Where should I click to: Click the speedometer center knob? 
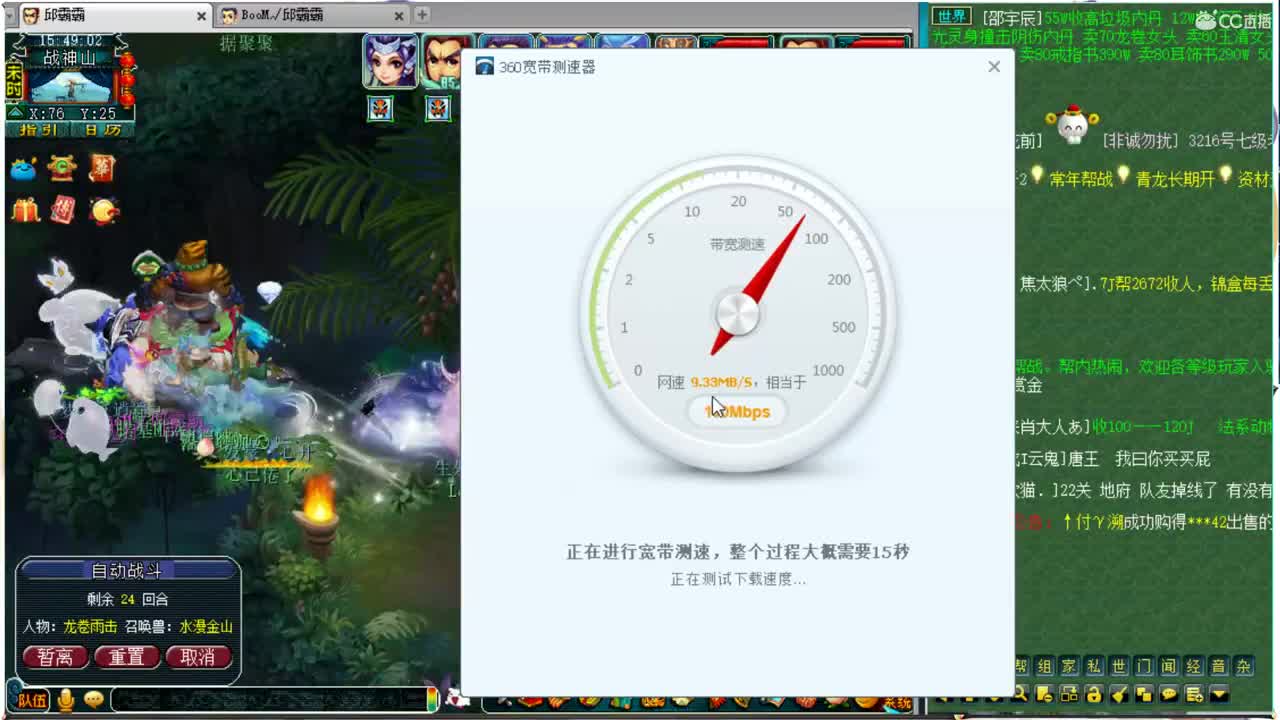pyautogui.click(x=737, y=314)
